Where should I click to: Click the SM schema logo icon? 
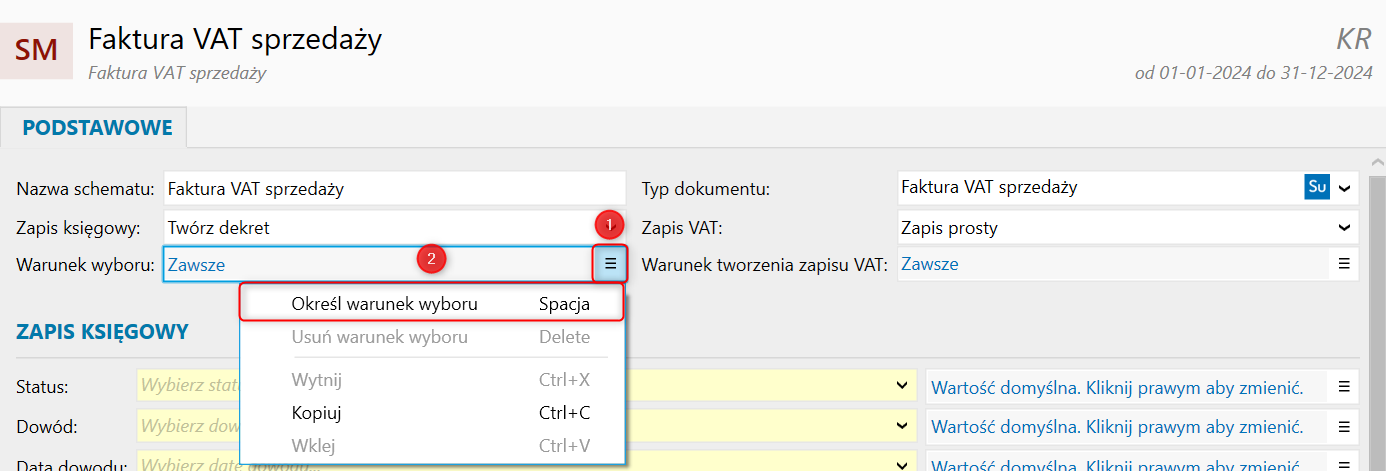tap(37, 49)
